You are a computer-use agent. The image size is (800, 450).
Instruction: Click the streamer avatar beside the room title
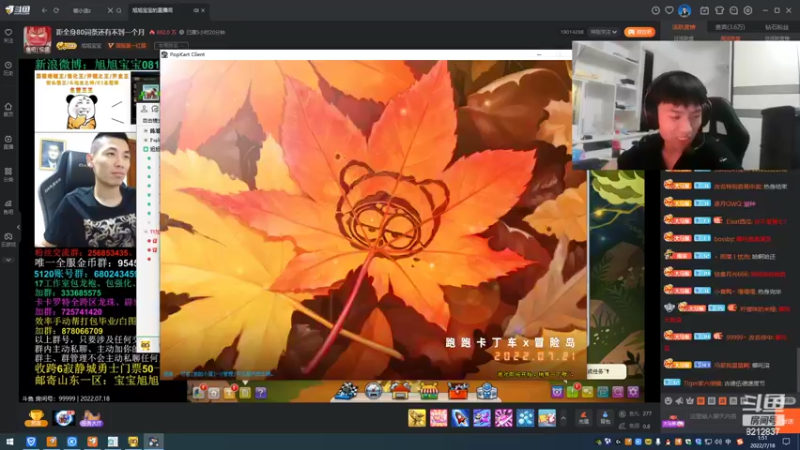(37, 40)
